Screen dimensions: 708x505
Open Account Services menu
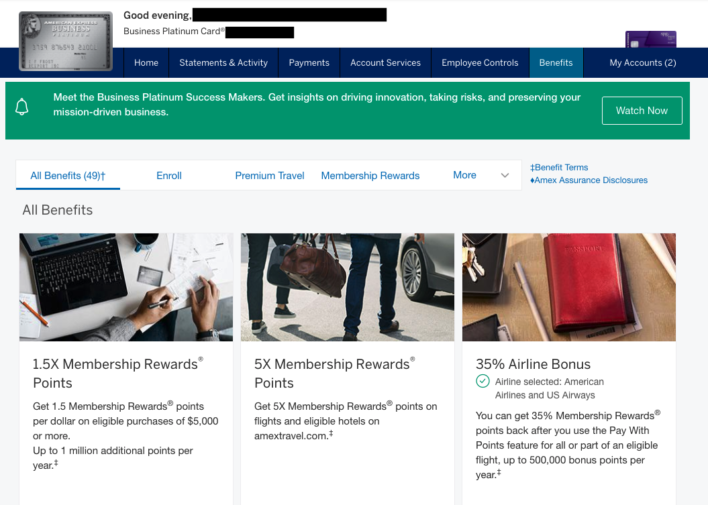385,63
